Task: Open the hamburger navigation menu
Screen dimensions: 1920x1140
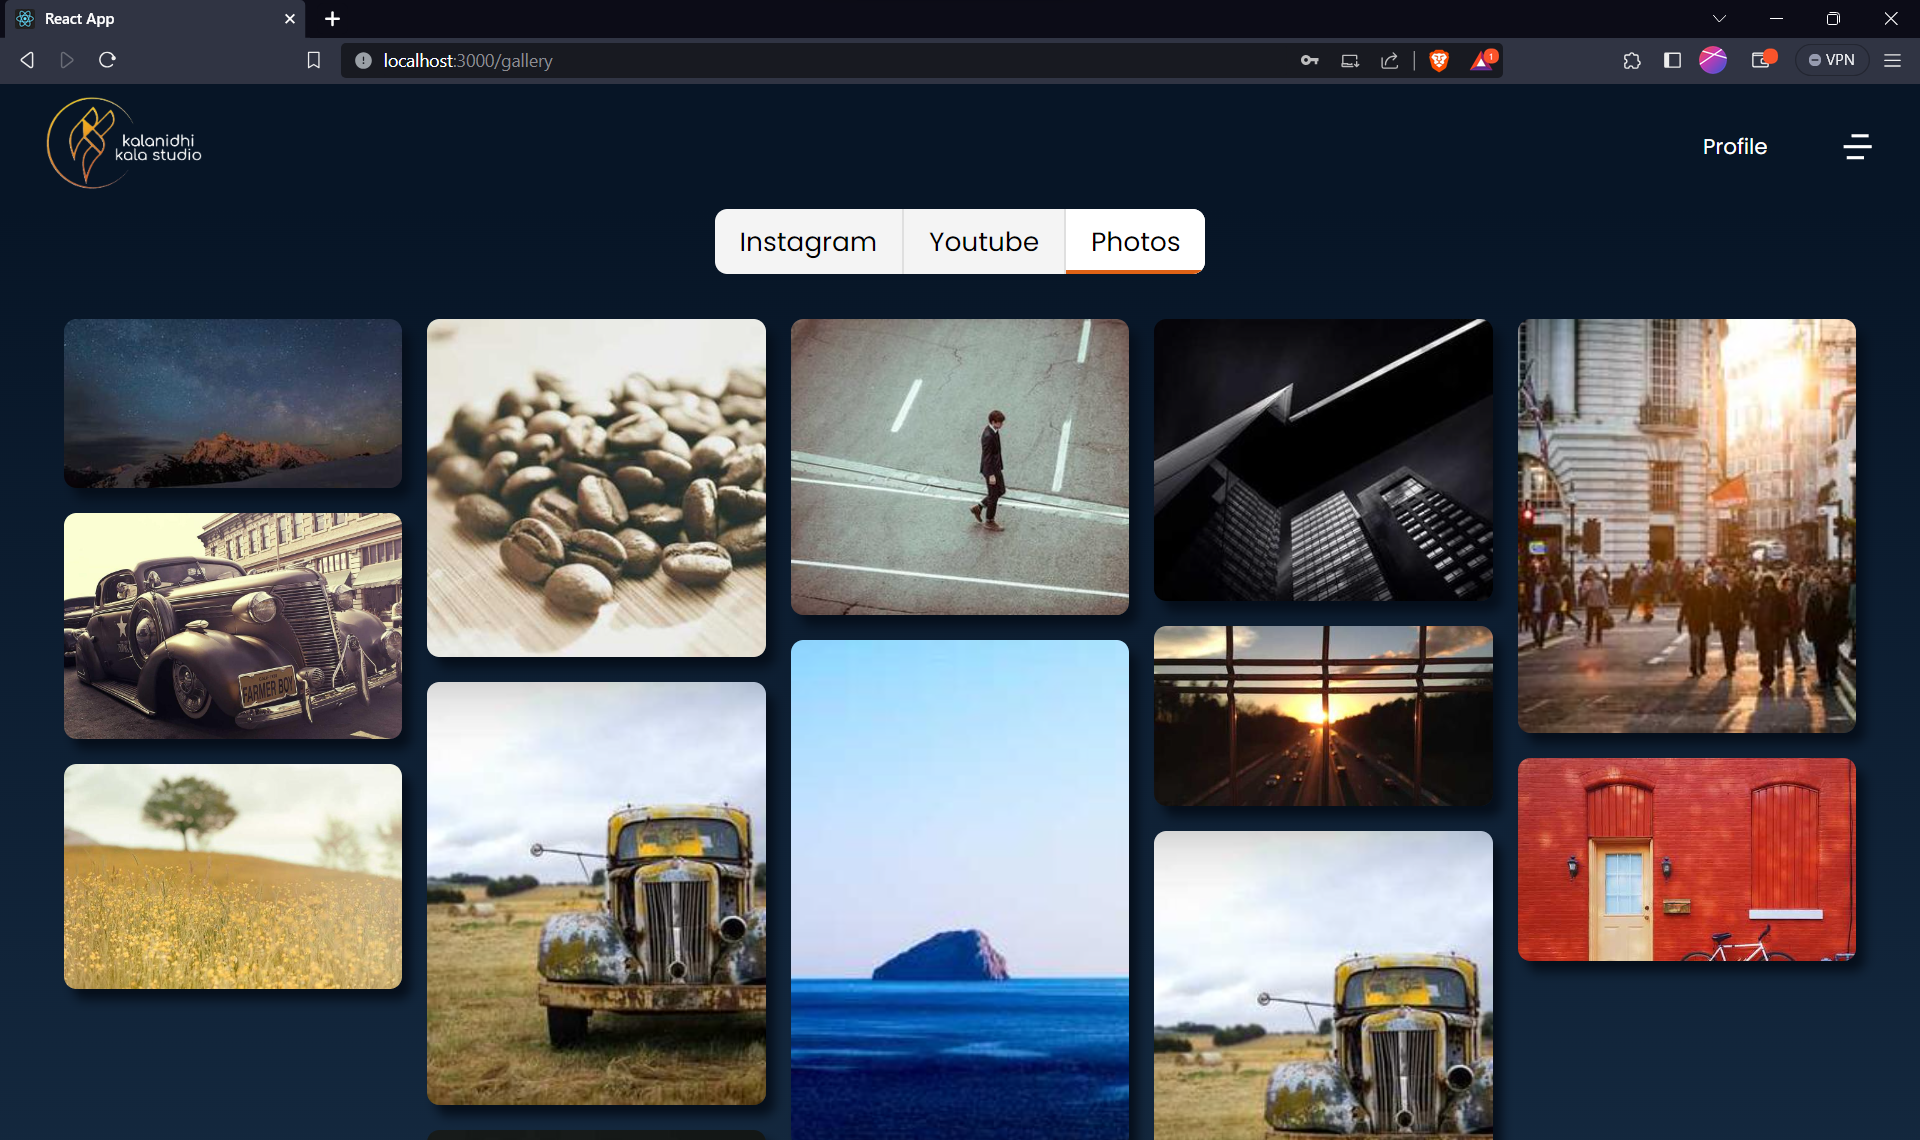Action: [x=1857, y=147]
